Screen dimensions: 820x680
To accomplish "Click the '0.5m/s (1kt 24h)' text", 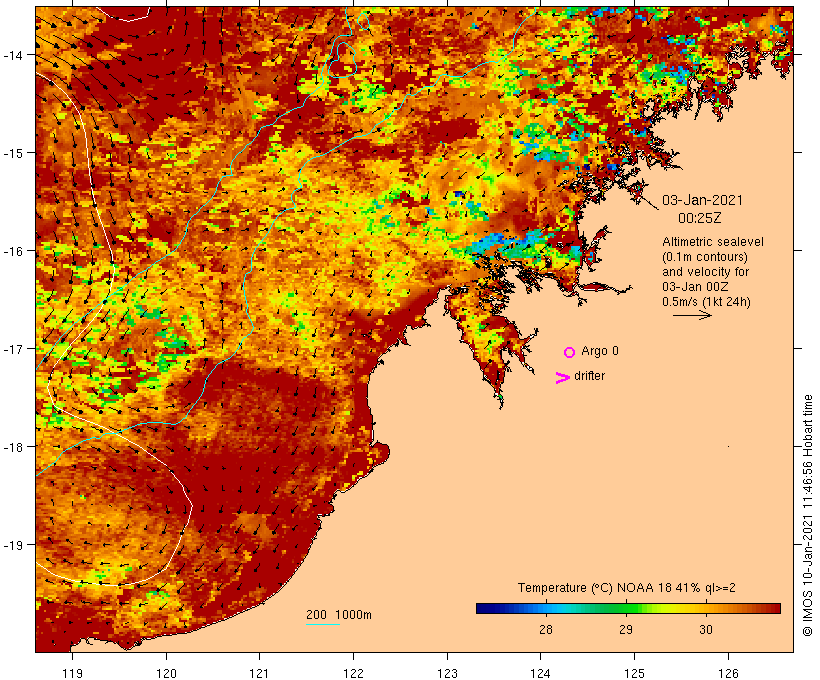I will tap(706, 302).
